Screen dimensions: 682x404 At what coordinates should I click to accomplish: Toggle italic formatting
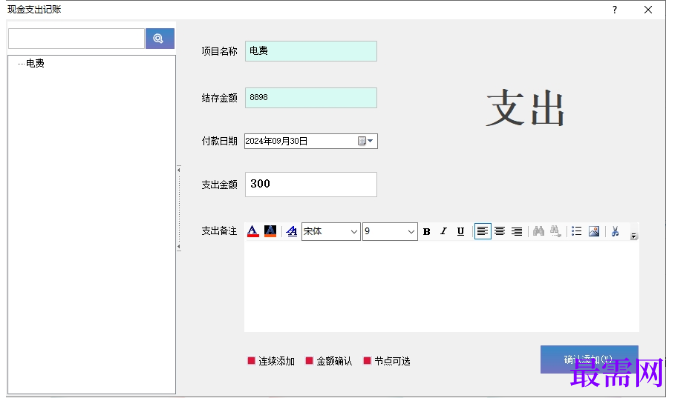click(443, 231)
